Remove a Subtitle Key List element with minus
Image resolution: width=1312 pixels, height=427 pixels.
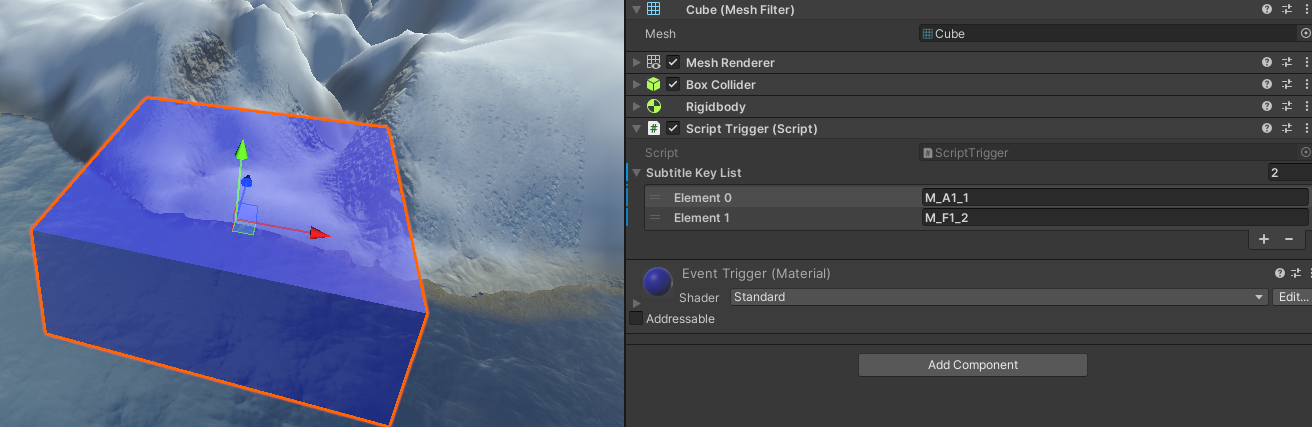coord(1289,239)
